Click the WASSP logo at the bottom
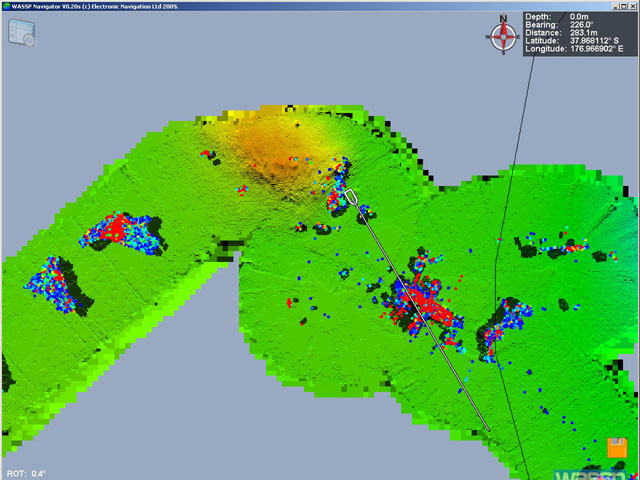 point(588,472)
